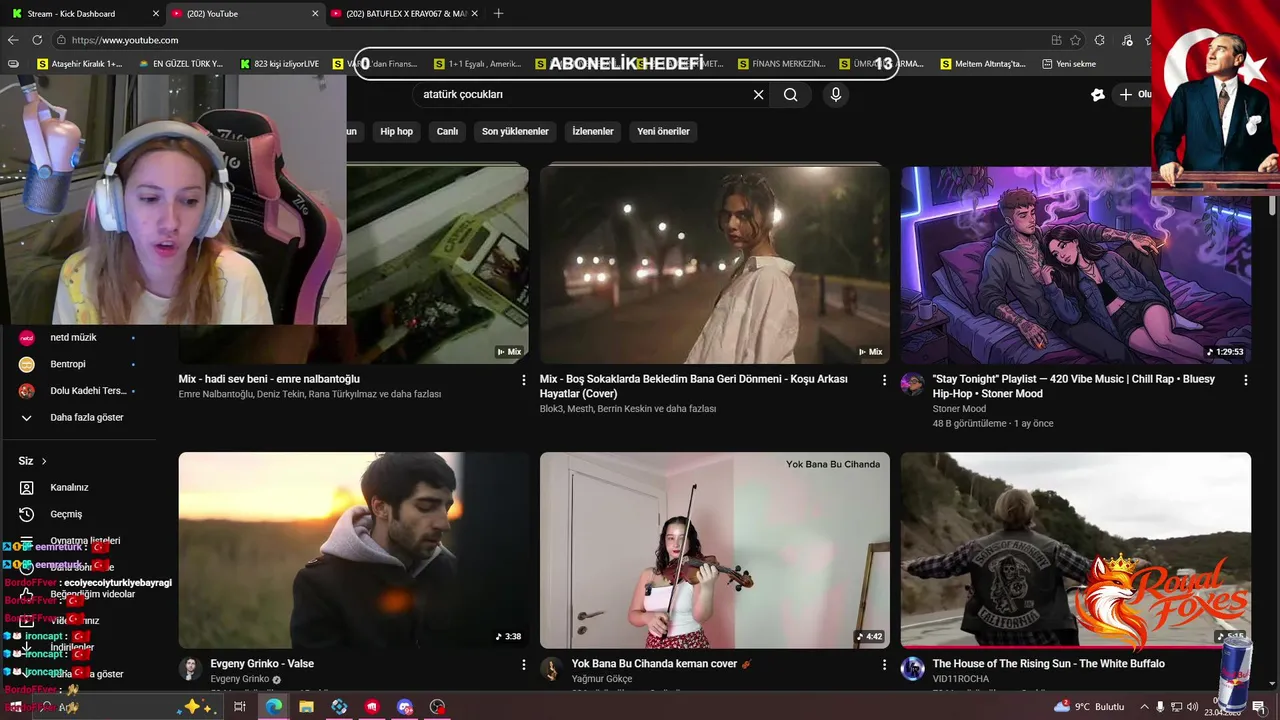Open the weather widget '9°C Bulutlu'
This screenshot has width=1280, height=720.
click(1089, 707)
